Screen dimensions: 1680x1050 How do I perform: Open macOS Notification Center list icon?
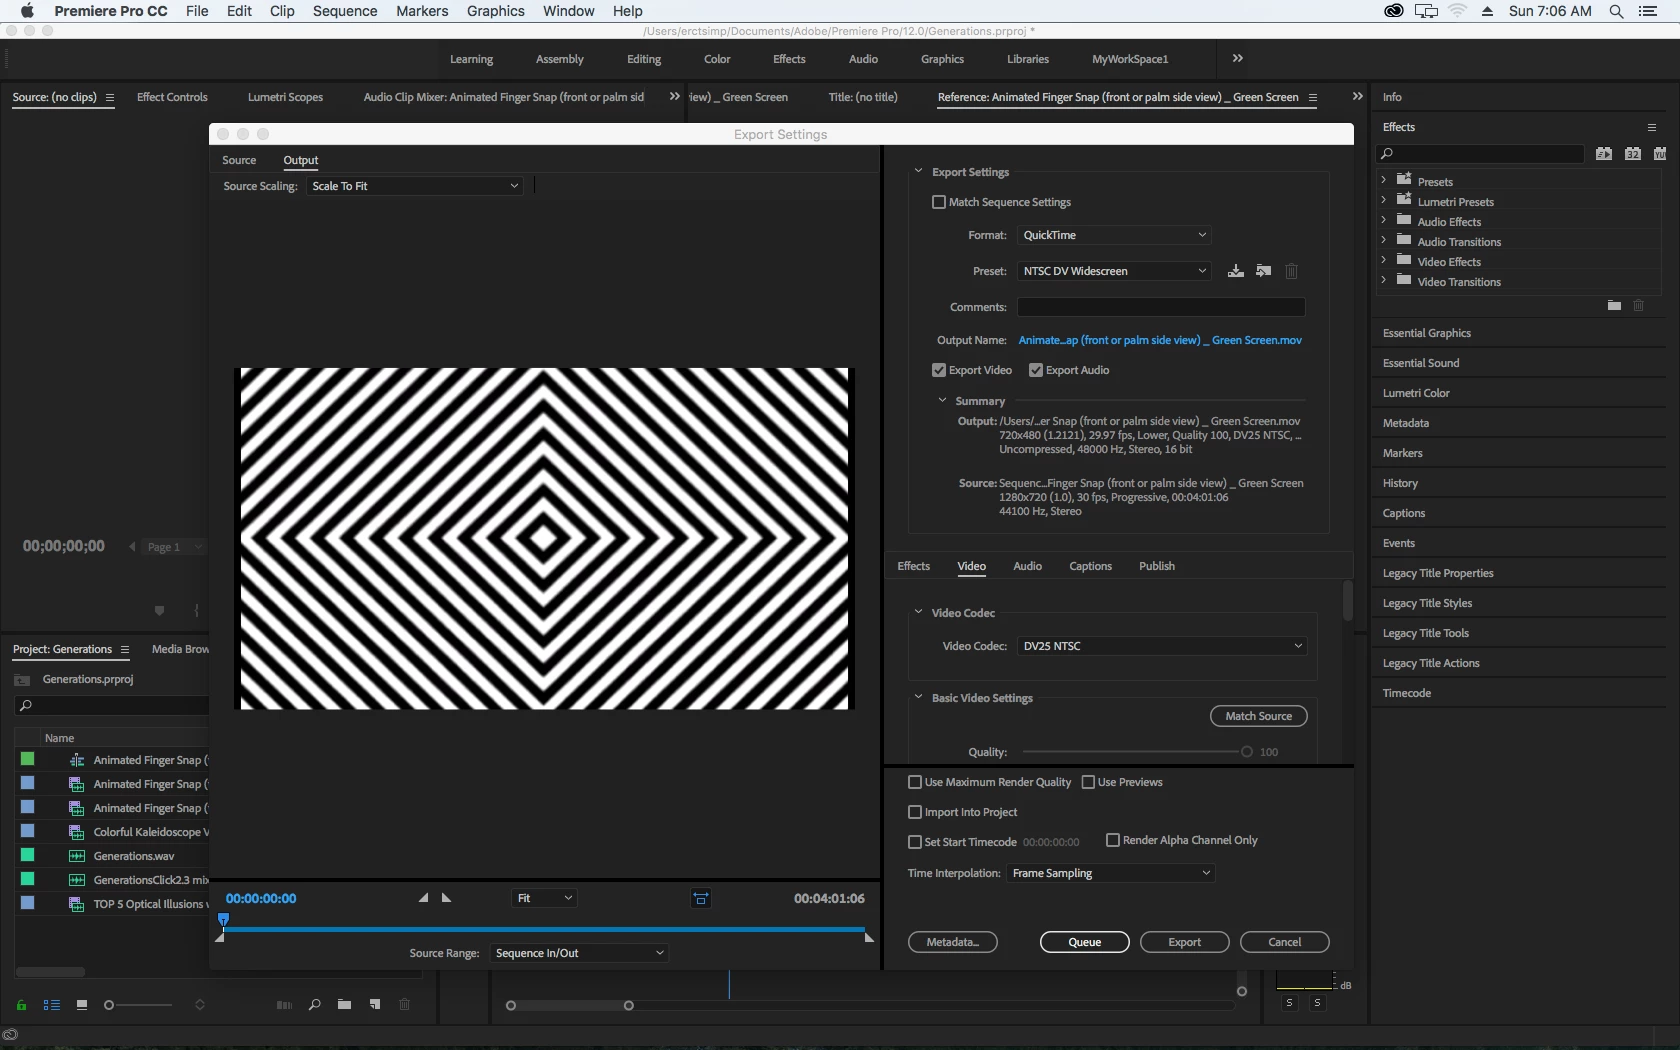pyautogui.click(x=1649, y=11)
